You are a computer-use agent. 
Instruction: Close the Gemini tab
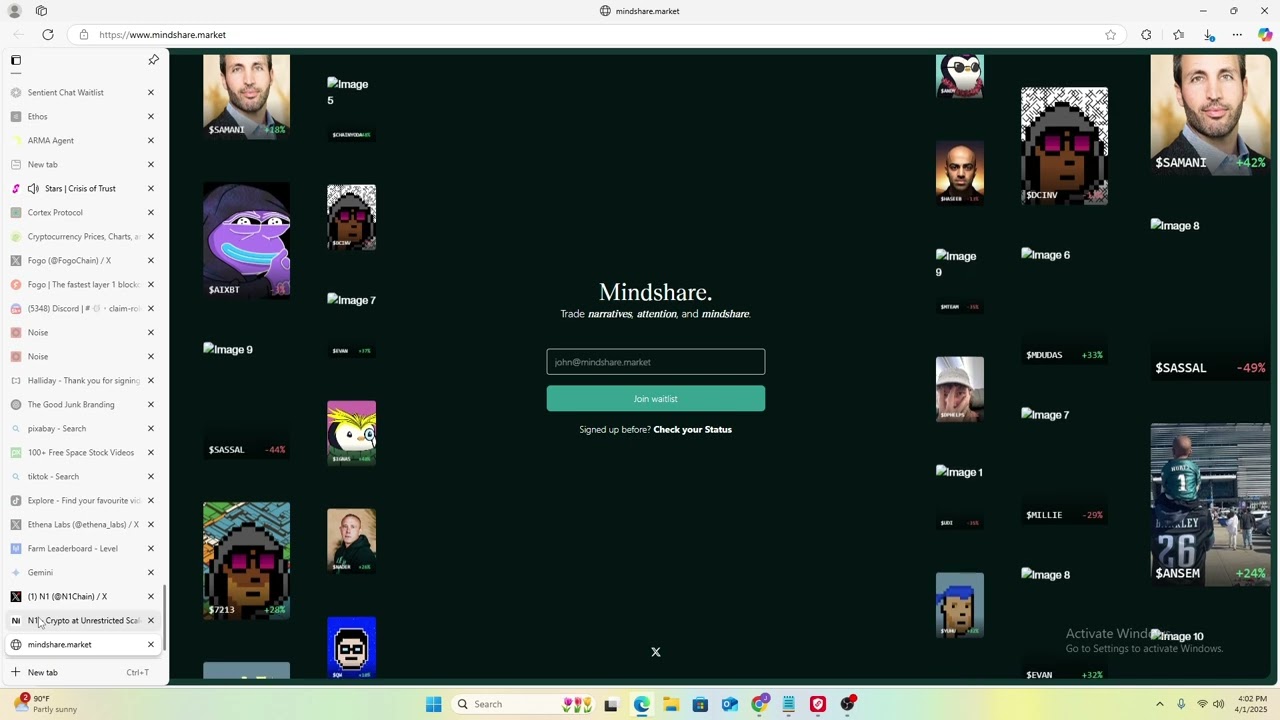151,572
